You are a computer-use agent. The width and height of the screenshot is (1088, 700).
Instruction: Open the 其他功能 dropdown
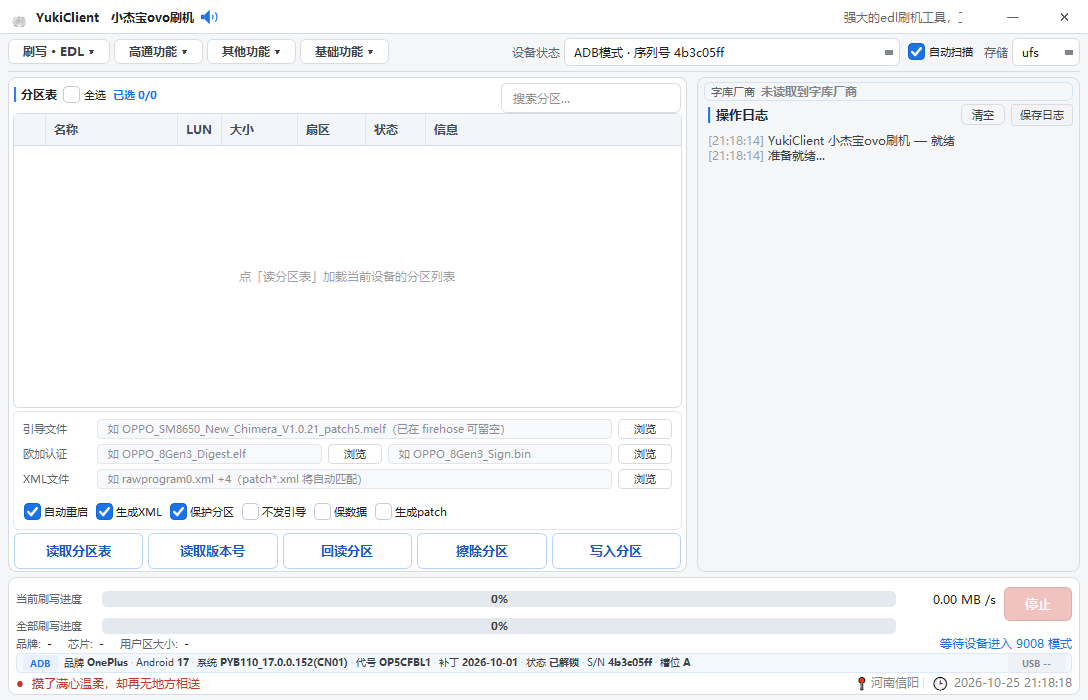(x=251, y=52)
